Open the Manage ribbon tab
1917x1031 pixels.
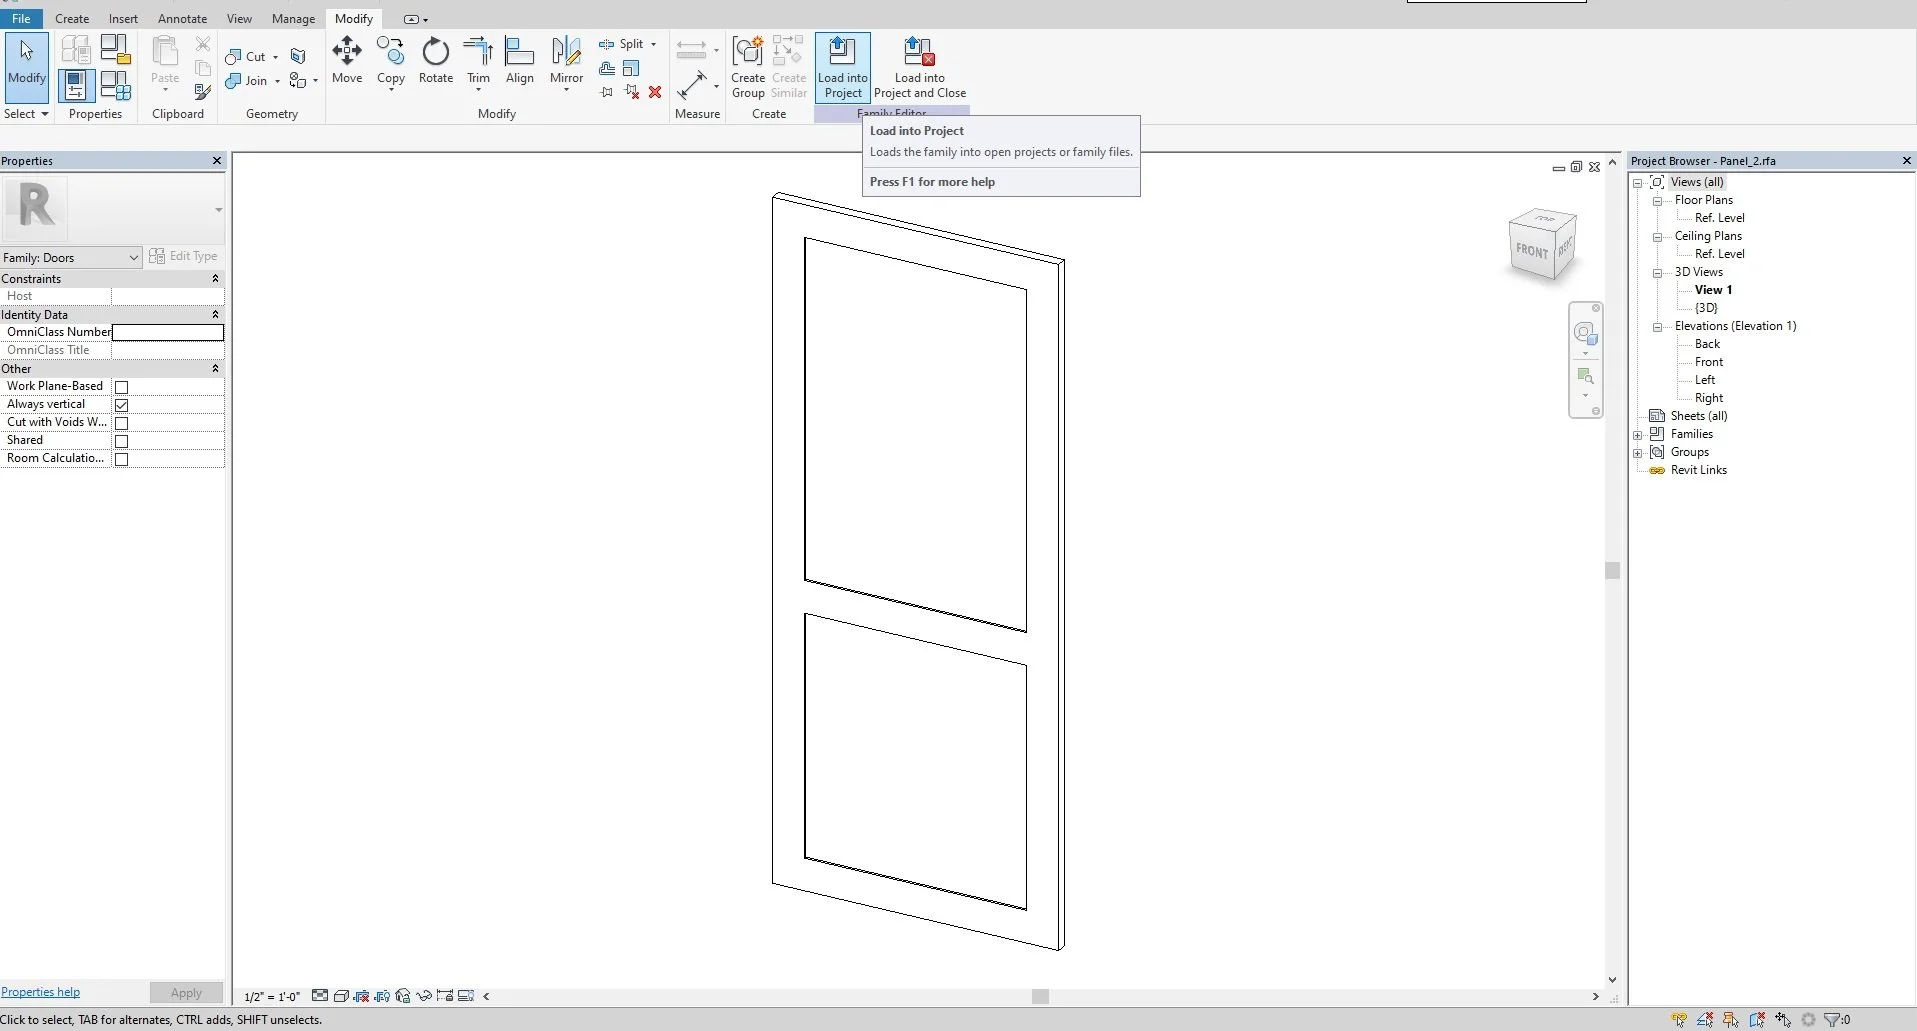(293, 18)
